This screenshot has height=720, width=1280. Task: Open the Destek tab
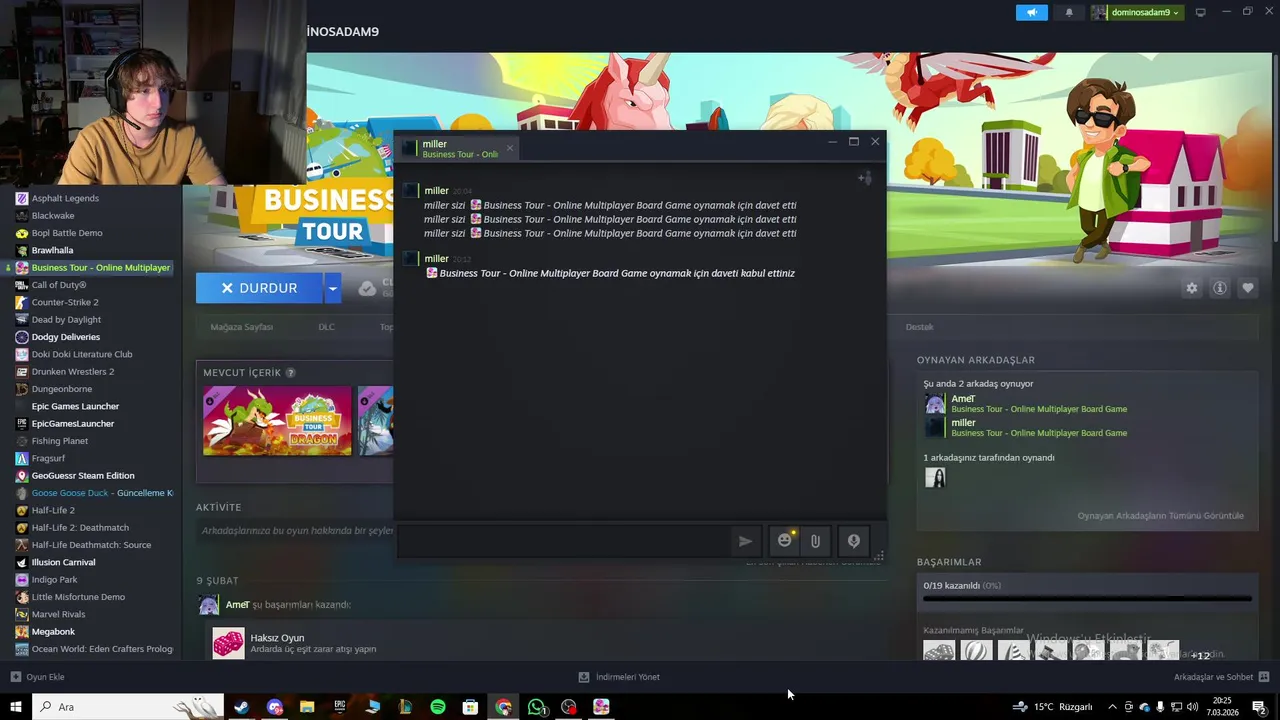919,327
